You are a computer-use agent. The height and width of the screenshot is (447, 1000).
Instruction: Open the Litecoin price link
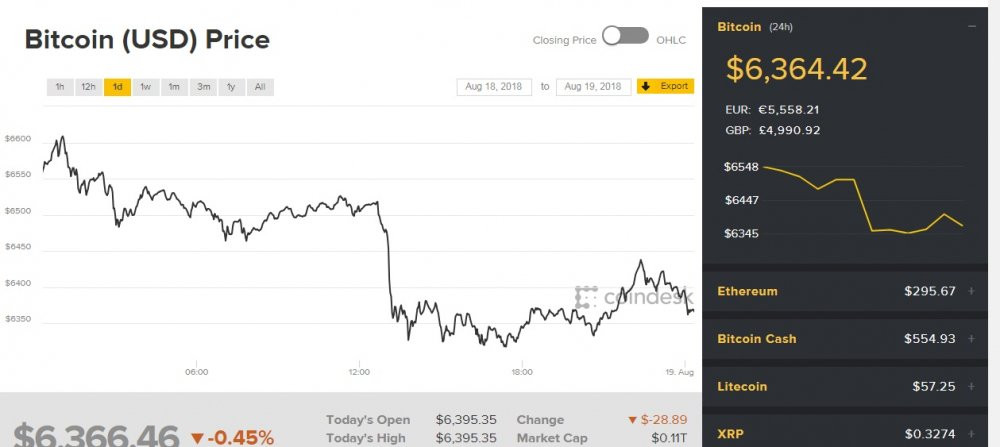(743, 386)
